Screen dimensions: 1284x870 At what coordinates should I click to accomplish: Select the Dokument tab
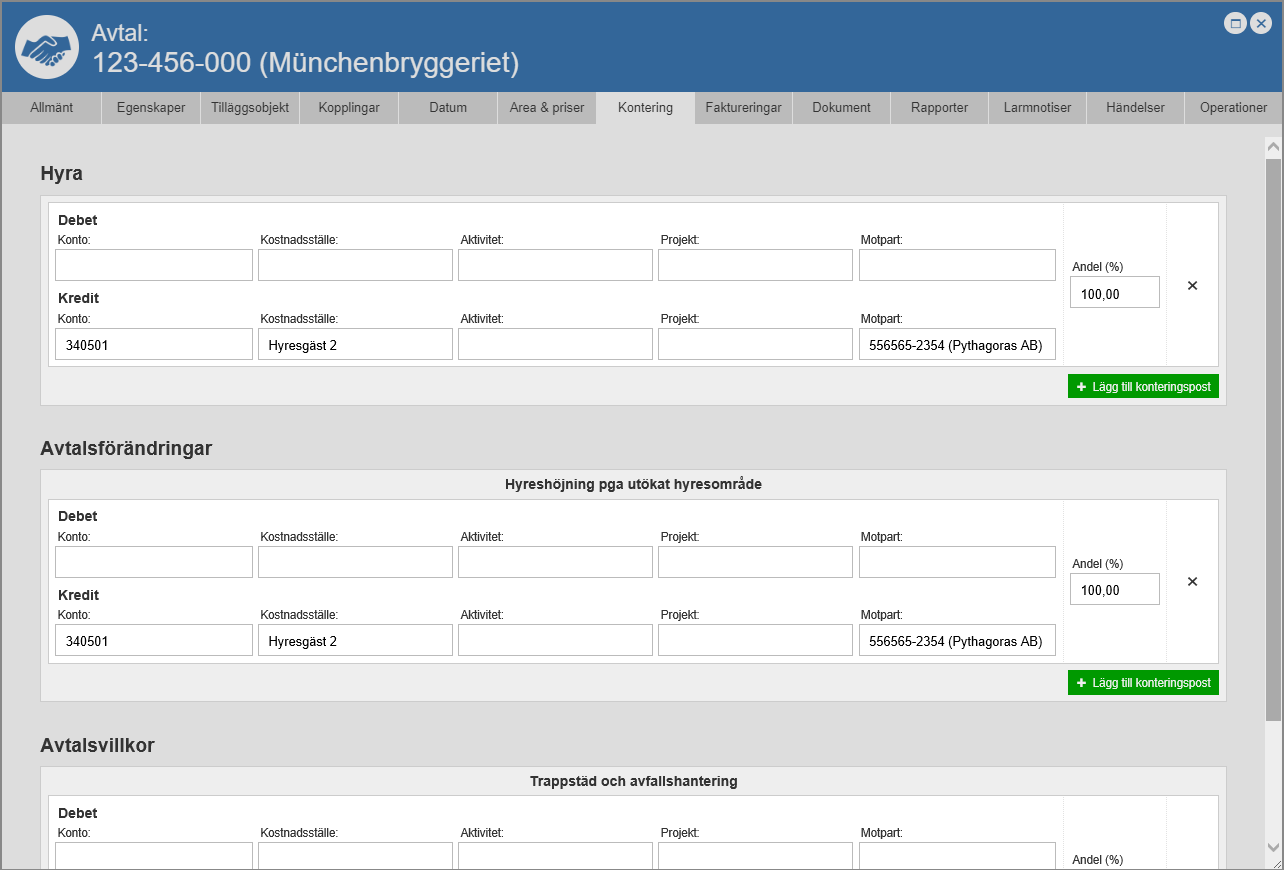click(841, 108)
